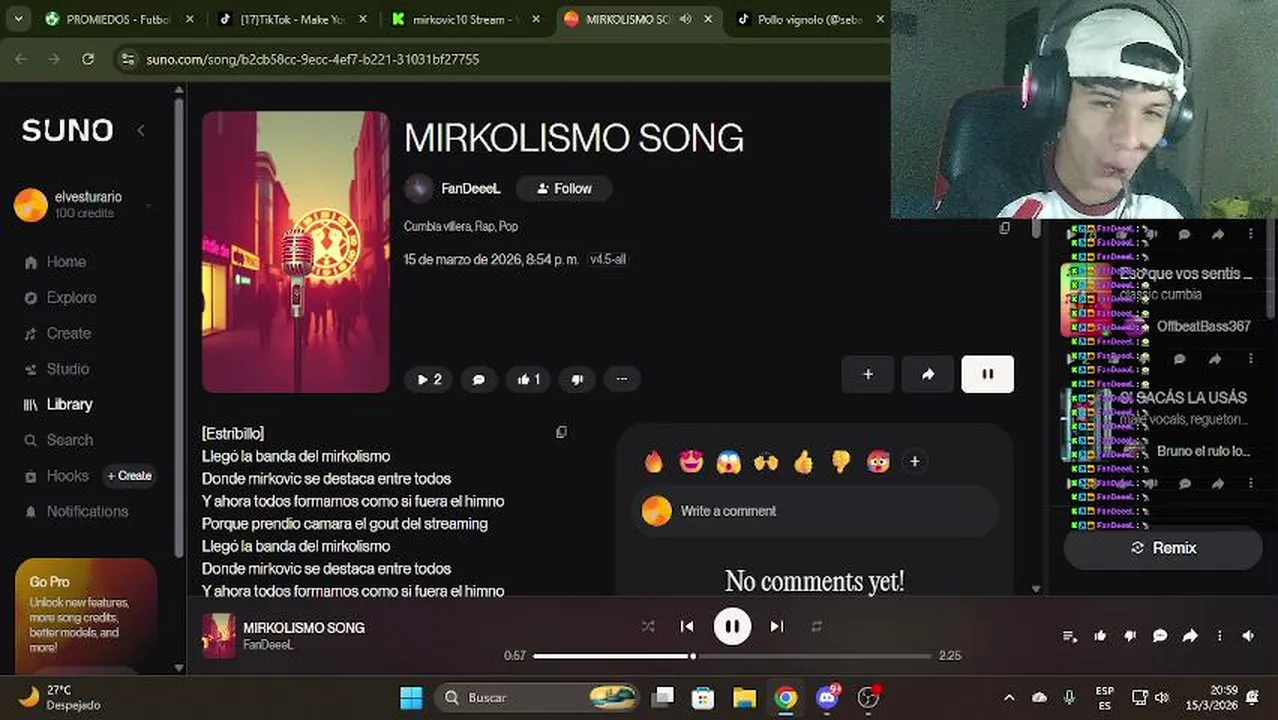Dislike the song with thumbs down

pos(577,379)
